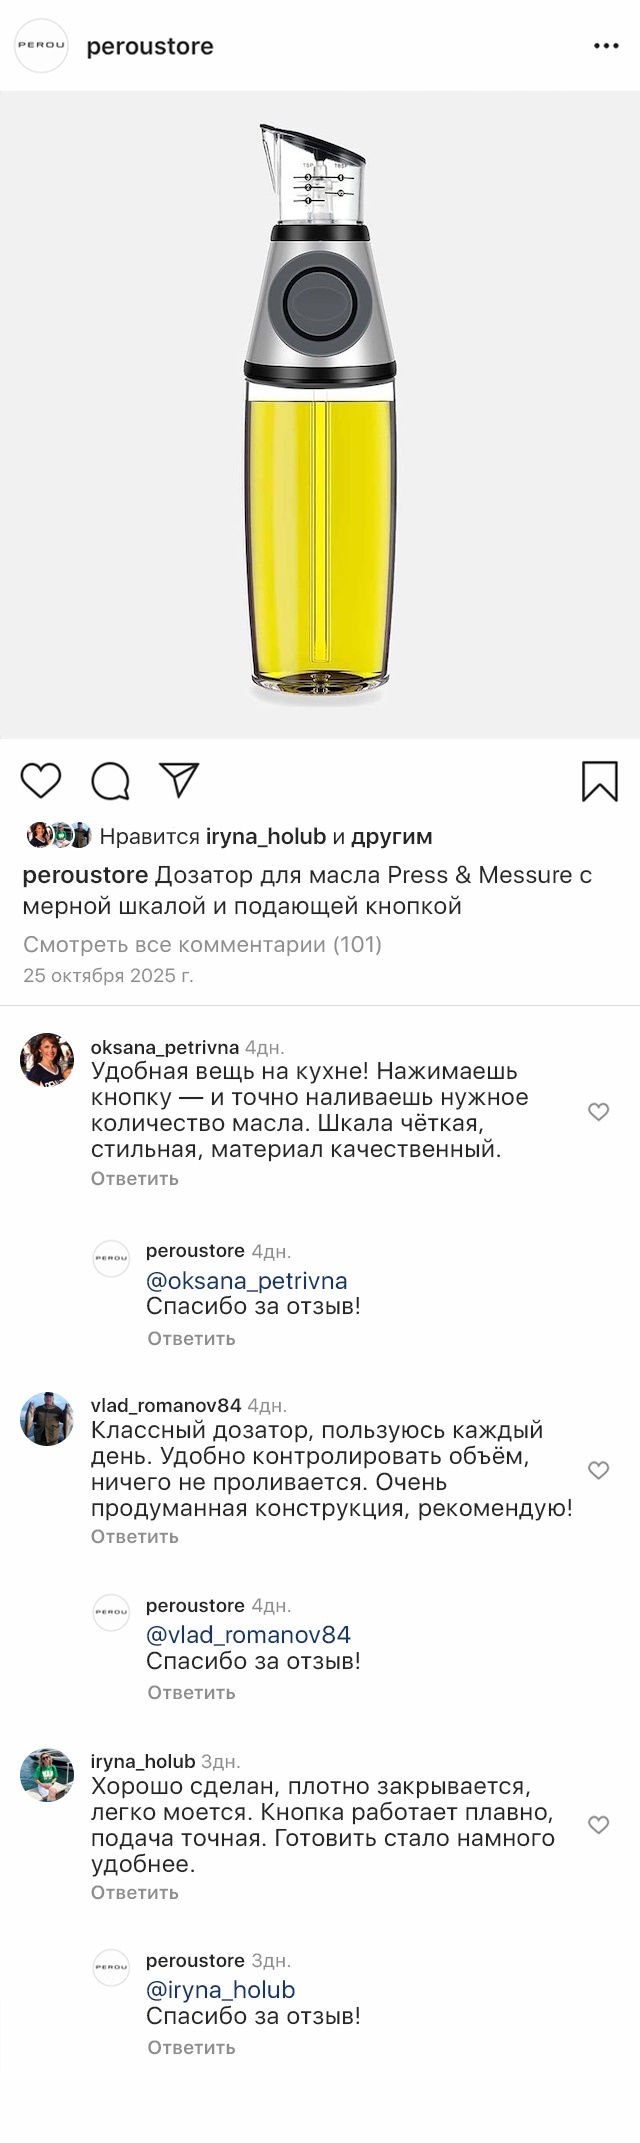Like oksana_petrivna's comment
The height and width of the screenshot is (2143, 640).
pyautogui.click(x=598, y=1111)
